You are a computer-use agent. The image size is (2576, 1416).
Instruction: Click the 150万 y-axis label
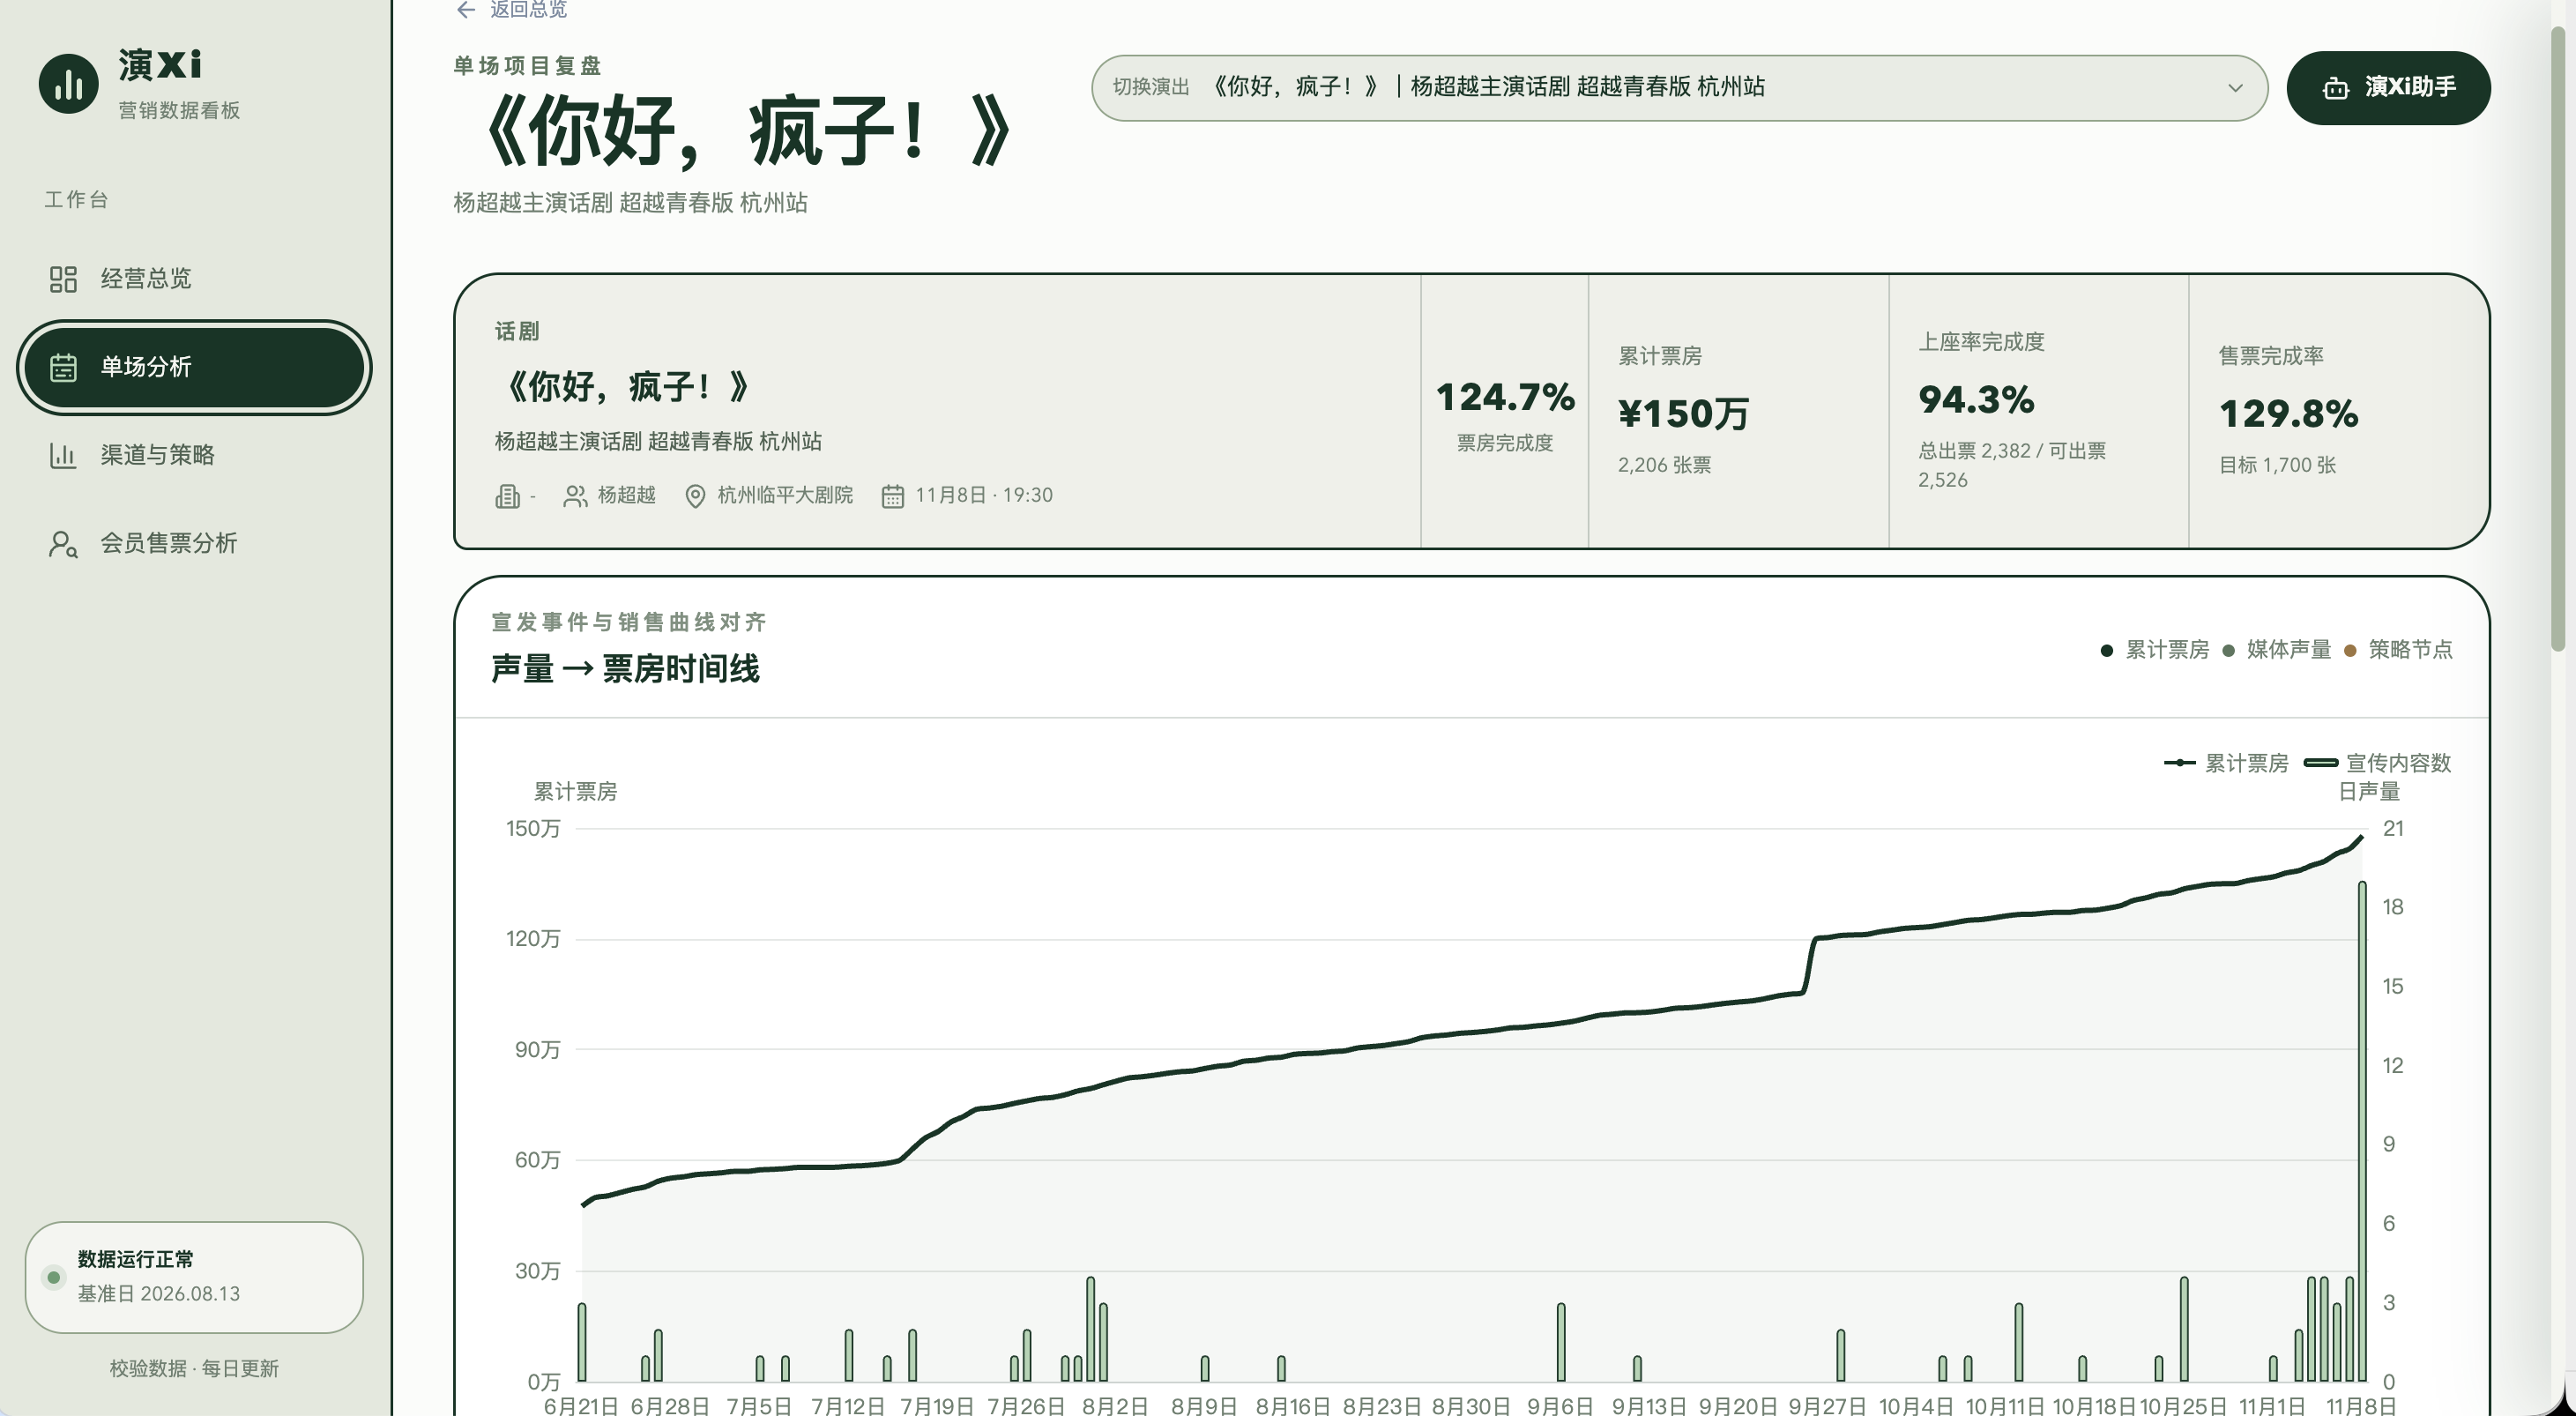point(533,829)
